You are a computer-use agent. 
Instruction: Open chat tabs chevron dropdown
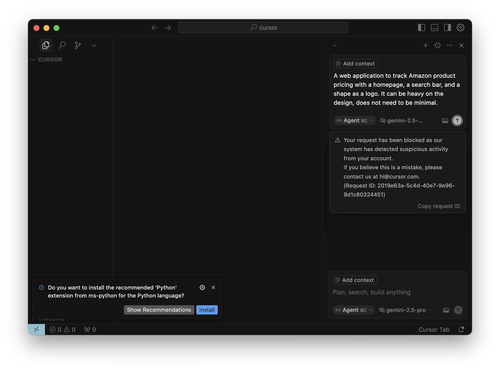(335, 45)
